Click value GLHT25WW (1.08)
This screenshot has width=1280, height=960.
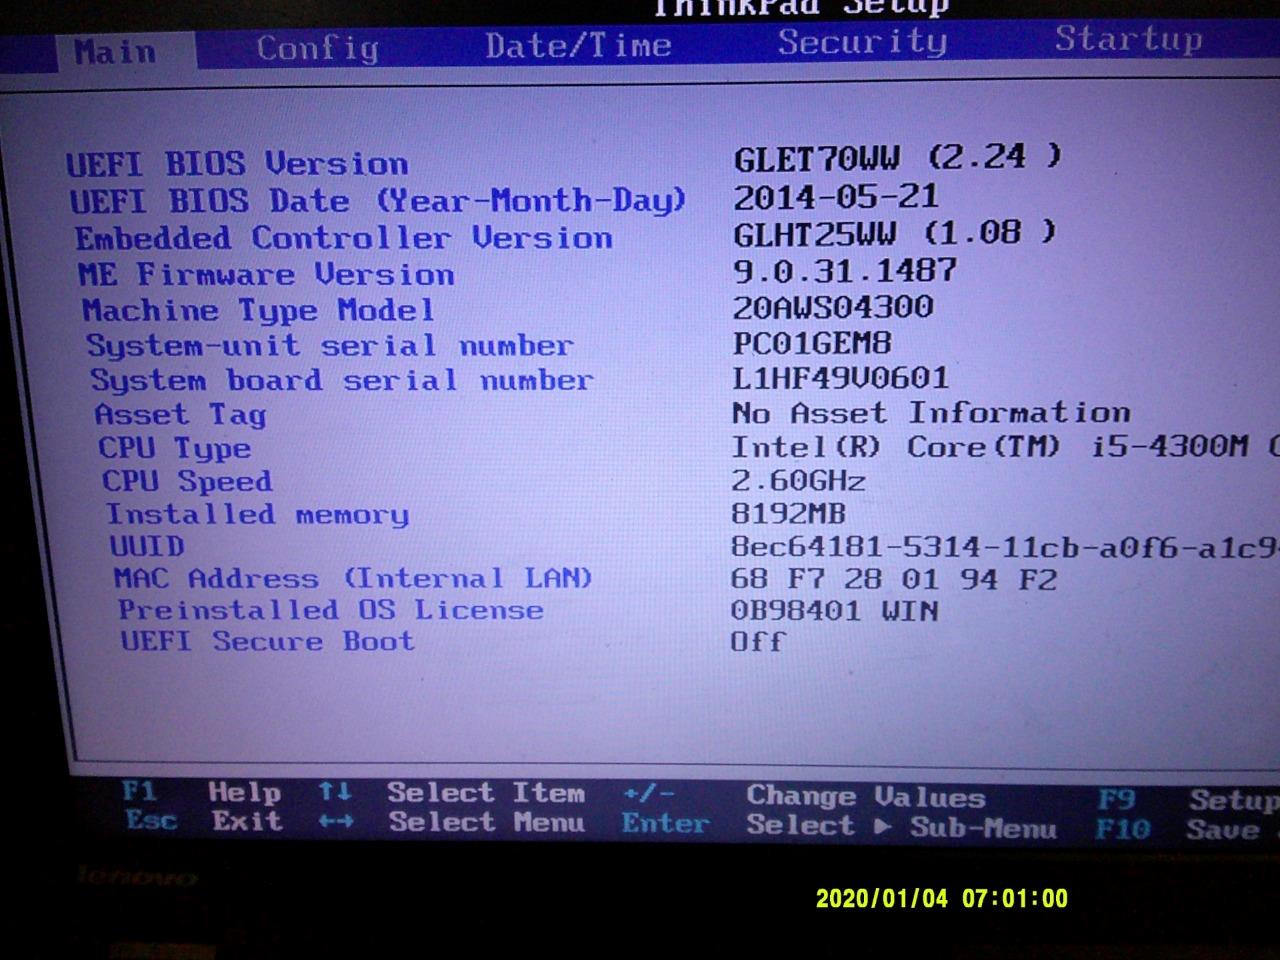[x=894, y=233]
